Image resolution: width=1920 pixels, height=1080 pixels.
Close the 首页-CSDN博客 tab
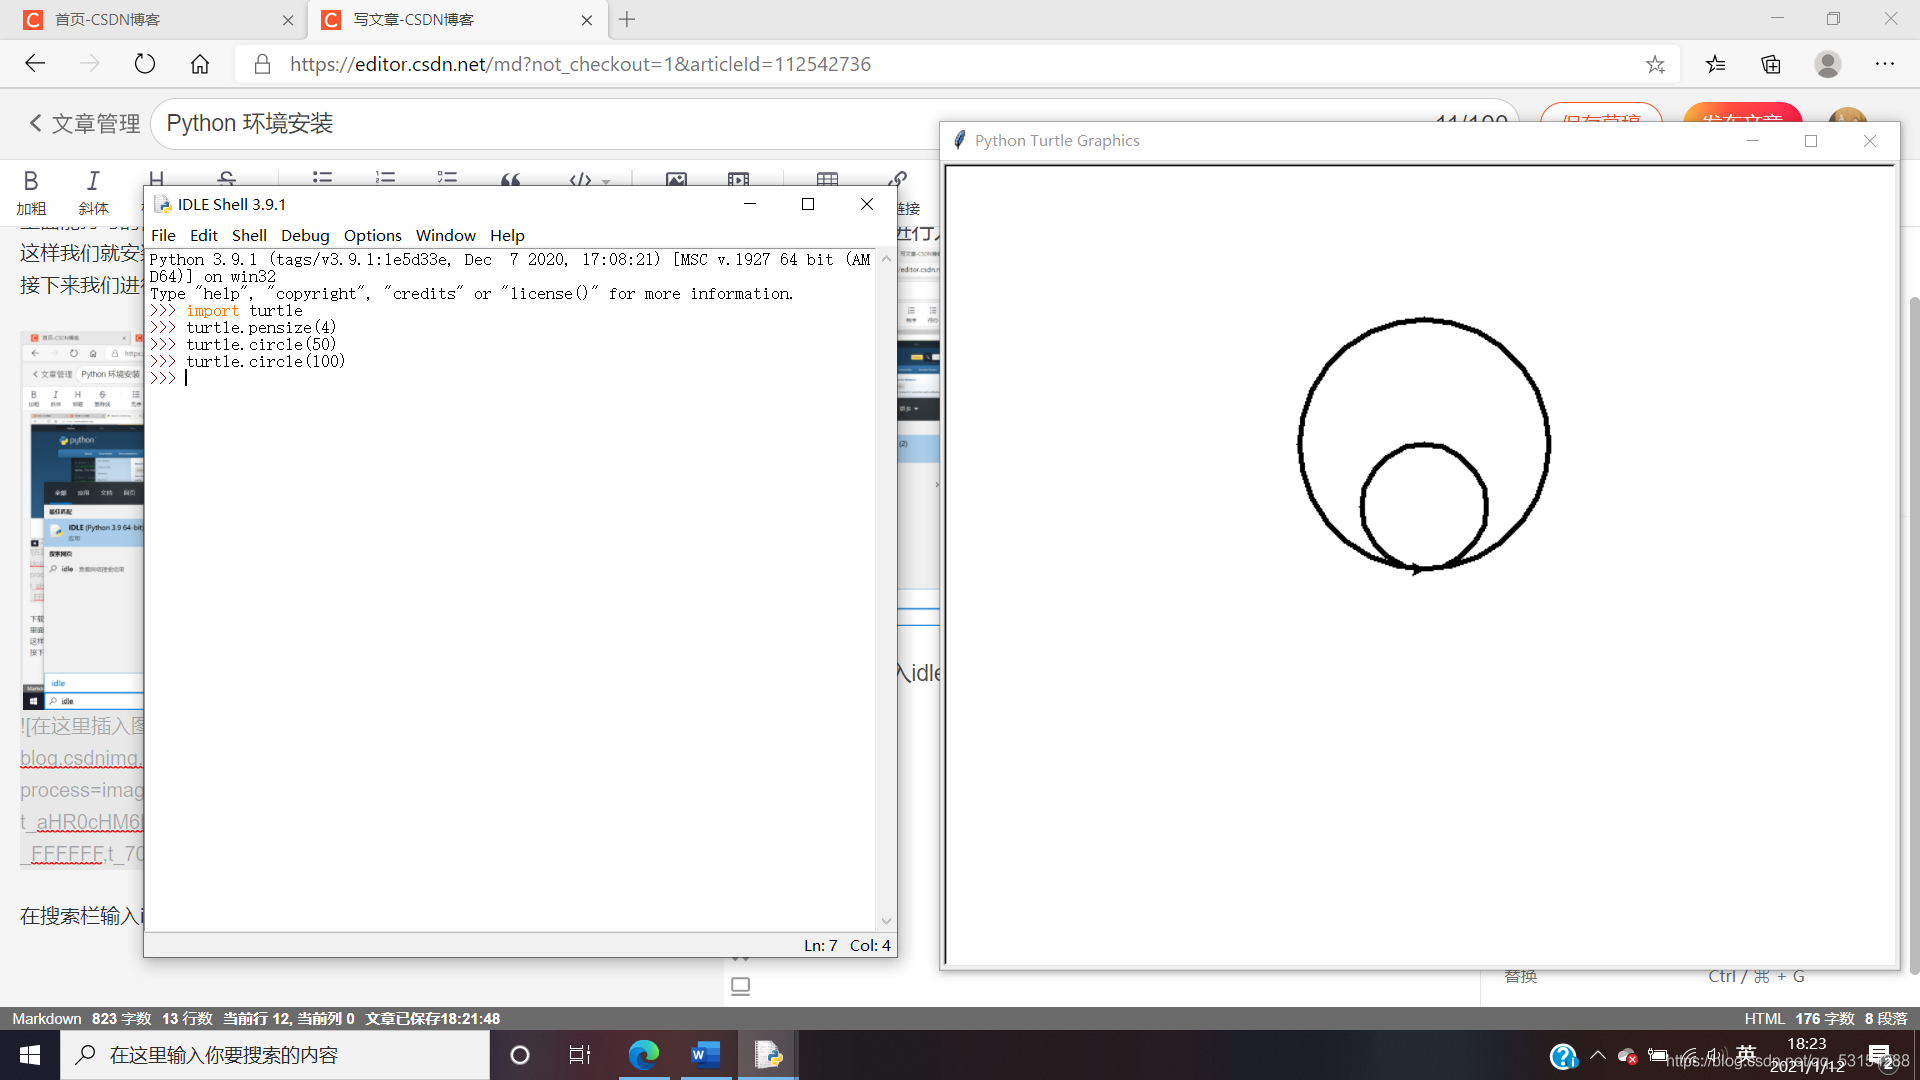[288, 20]
